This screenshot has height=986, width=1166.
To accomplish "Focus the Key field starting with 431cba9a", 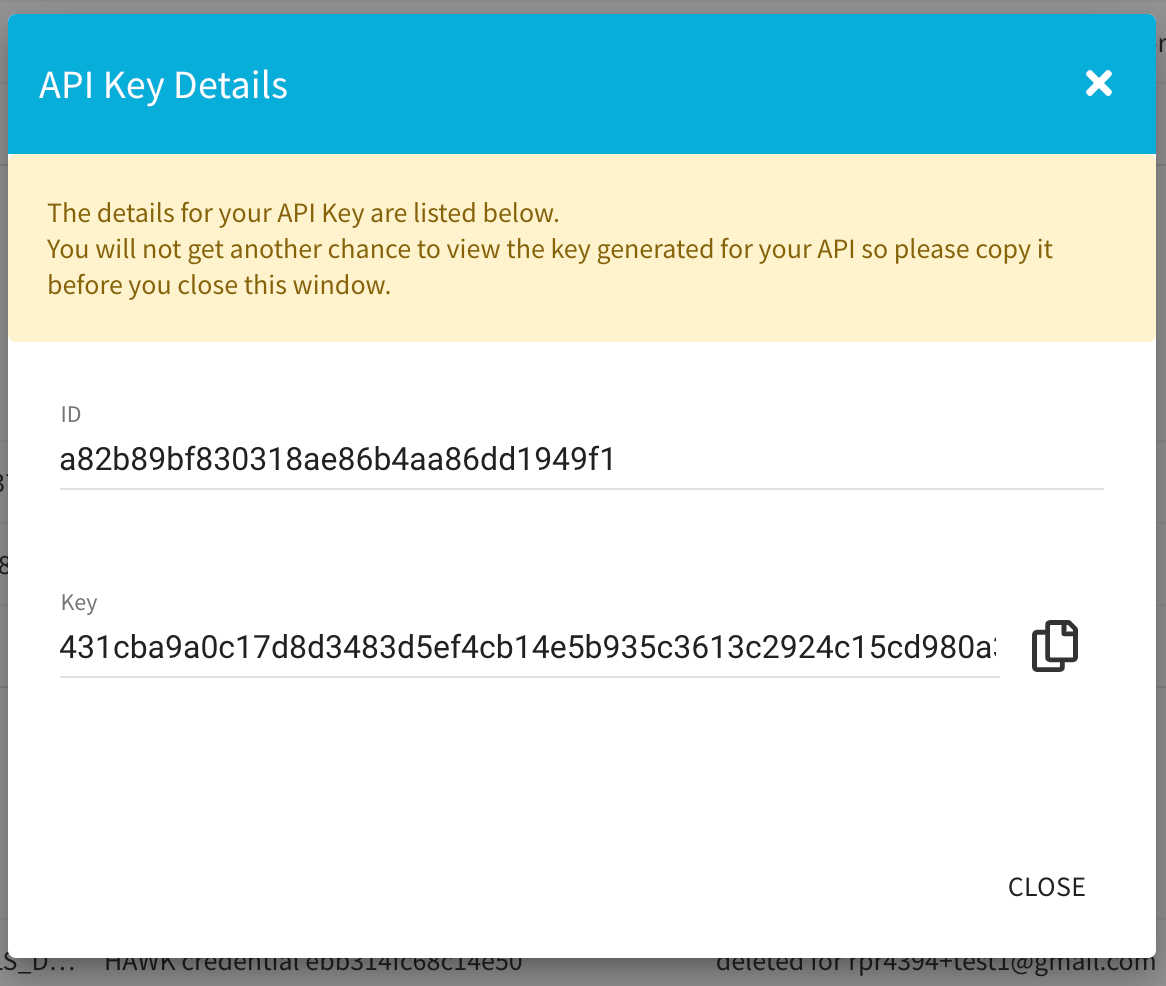I will pos(529,648).
